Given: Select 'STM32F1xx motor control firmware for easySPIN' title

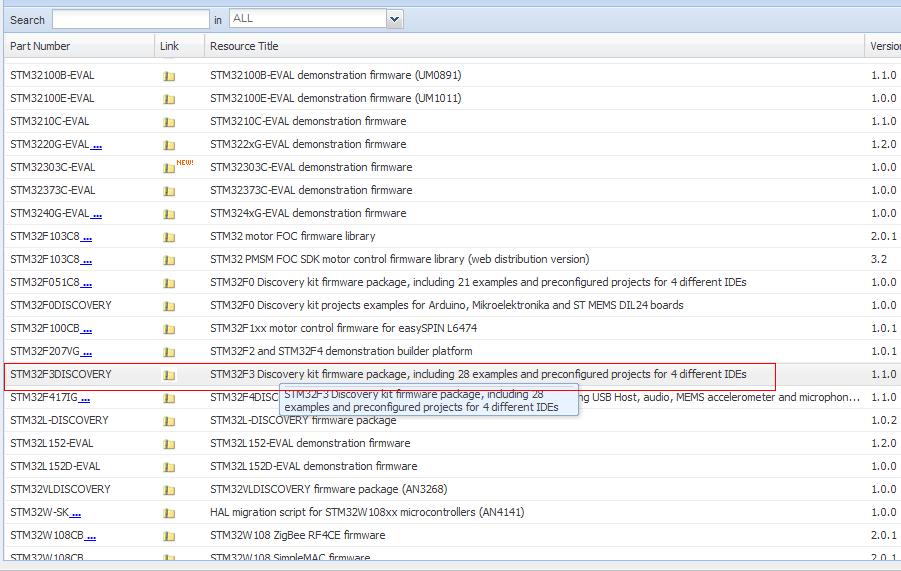Looking at the screenshot, I should point(343,328).
